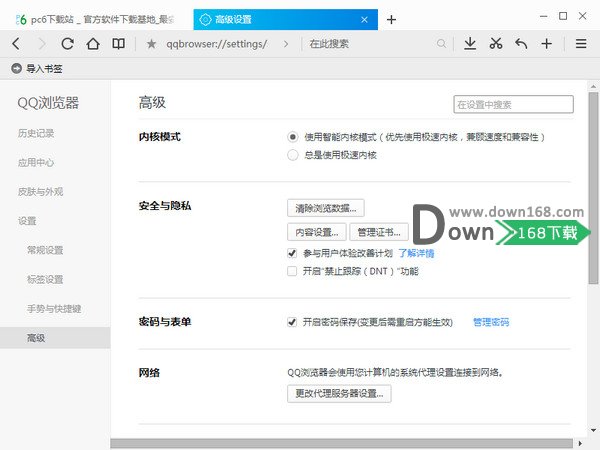Click the 内核模式 section heading
The height and width of the screenshot is (450, 600).
coord(160,137)
